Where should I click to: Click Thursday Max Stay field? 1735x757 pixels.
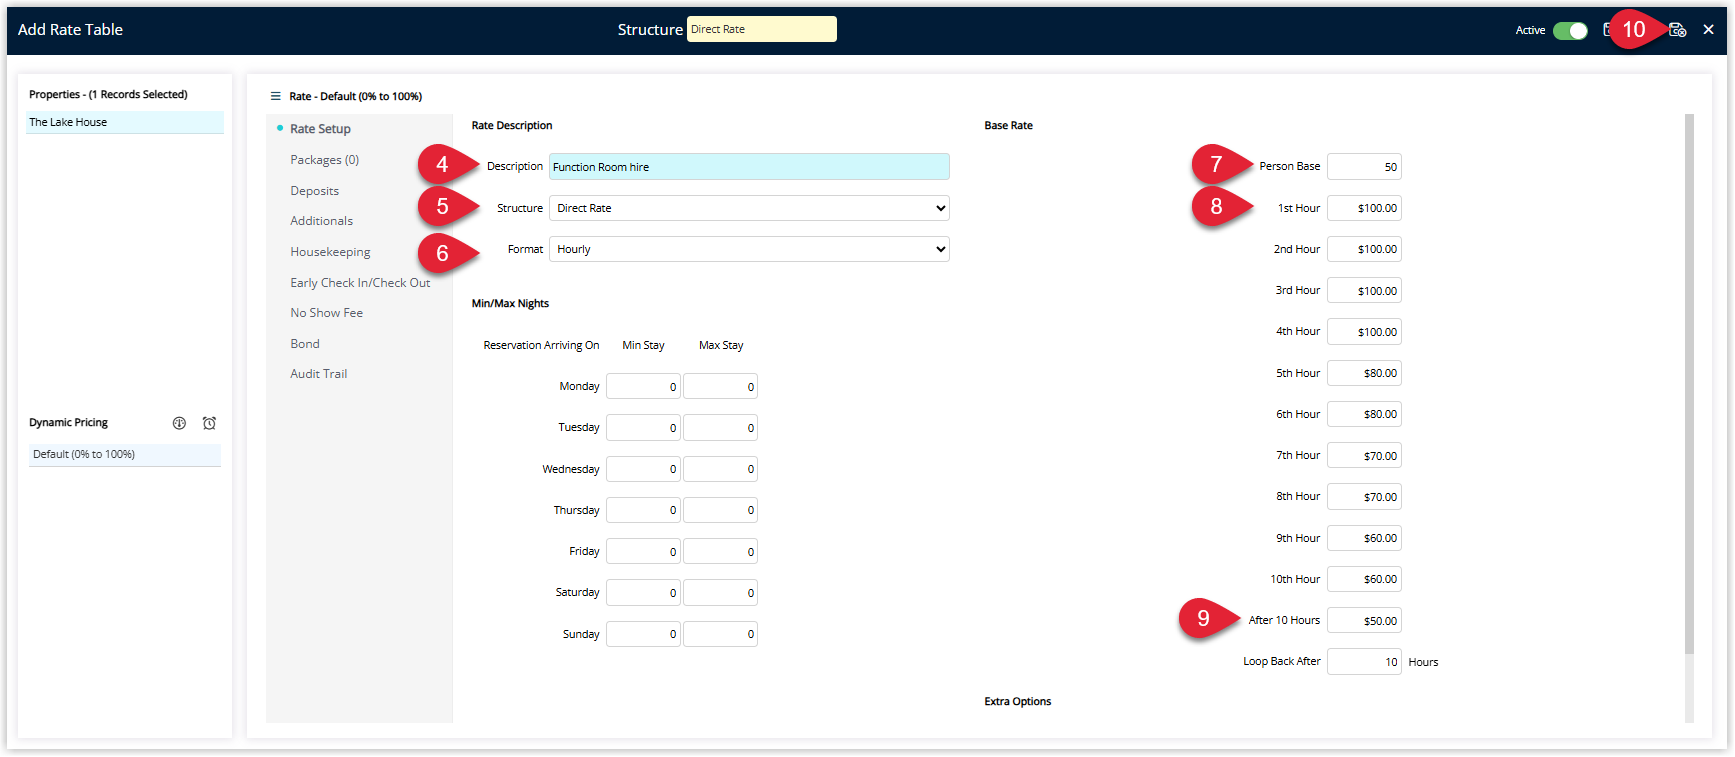[x=720, y=510]
